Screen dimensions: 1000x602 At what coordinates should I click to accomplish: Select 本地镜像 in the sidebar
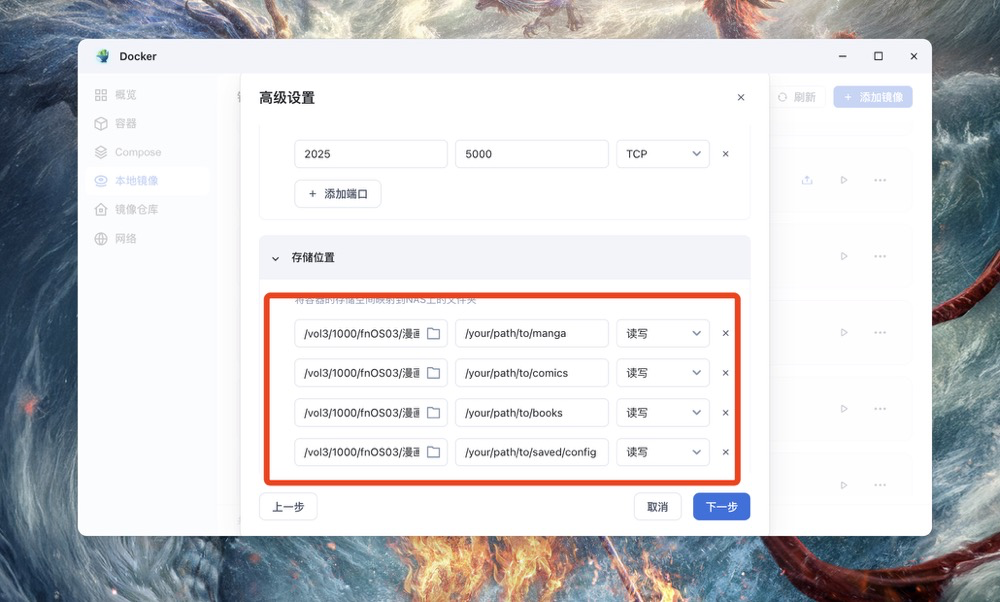(x=147, y=181)
